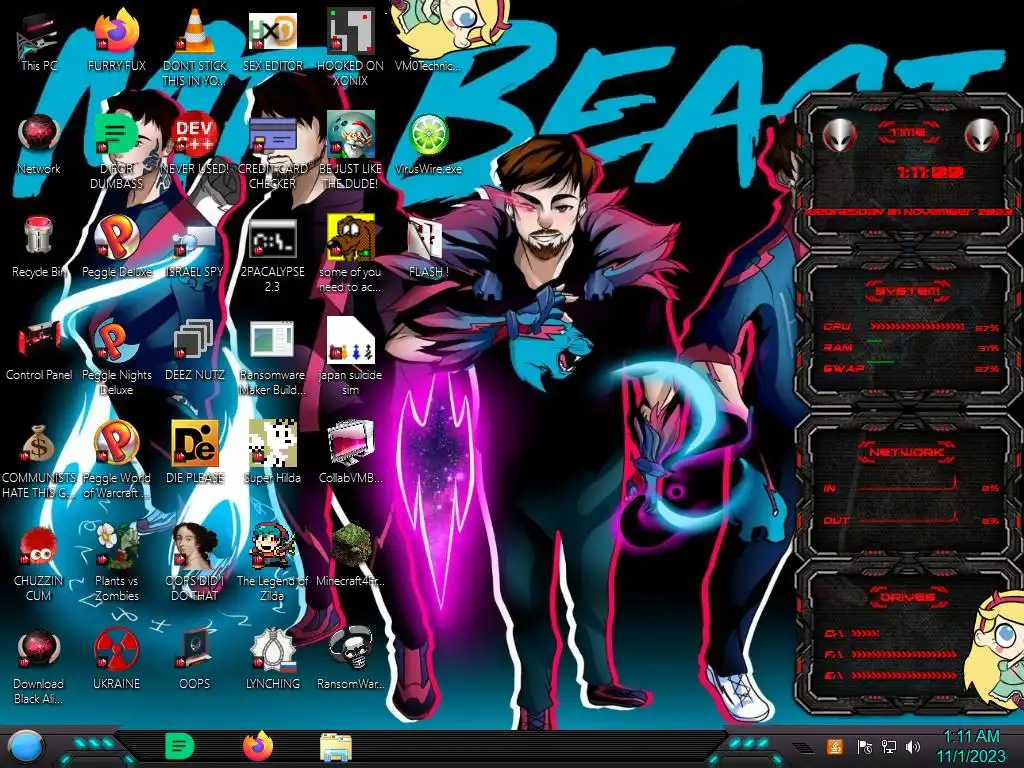Screen dimensions: 1024x768
Task: Click the volume speaker tray icon
Action: (x=913, y=746)
